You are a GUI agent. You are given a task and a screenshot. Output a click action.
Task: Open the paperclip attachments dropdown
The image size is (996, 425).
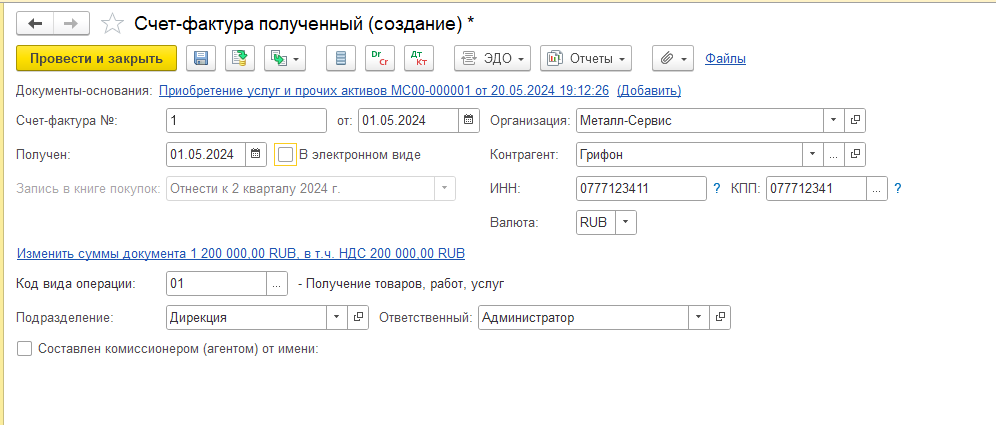pyautogui.click(x=673, y=58)
